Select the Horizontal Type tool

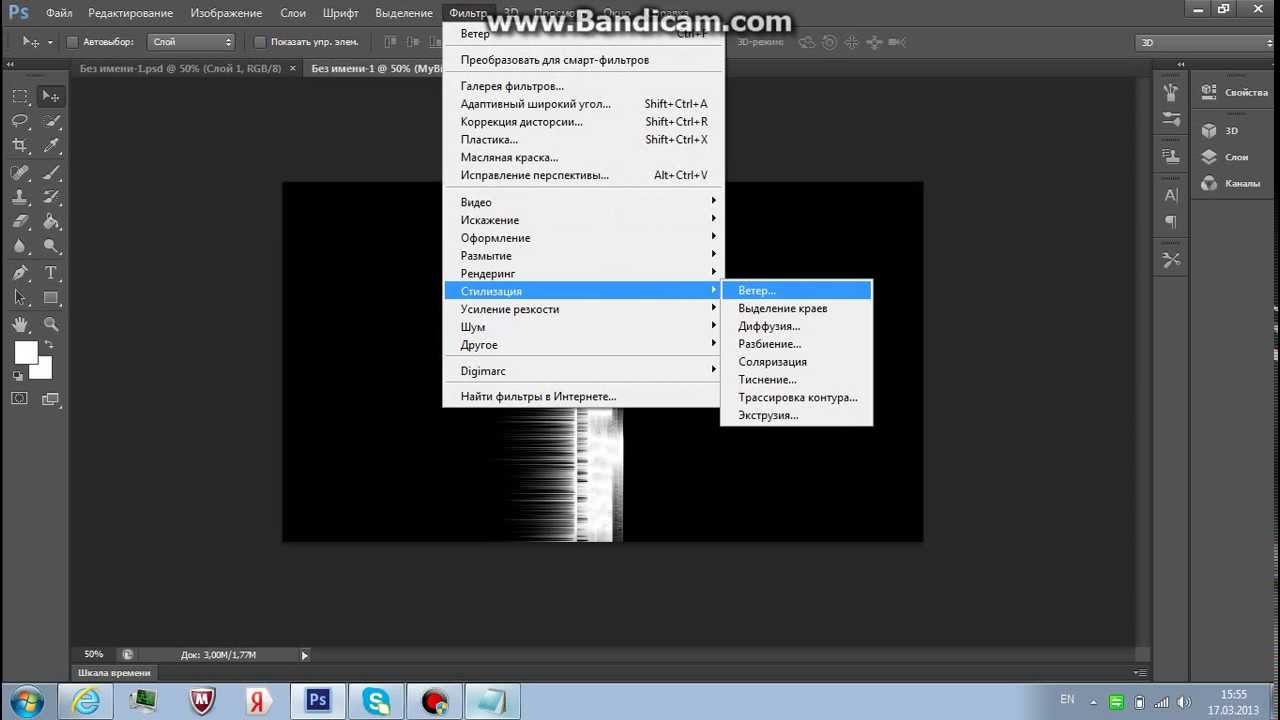tap(50, 273)
